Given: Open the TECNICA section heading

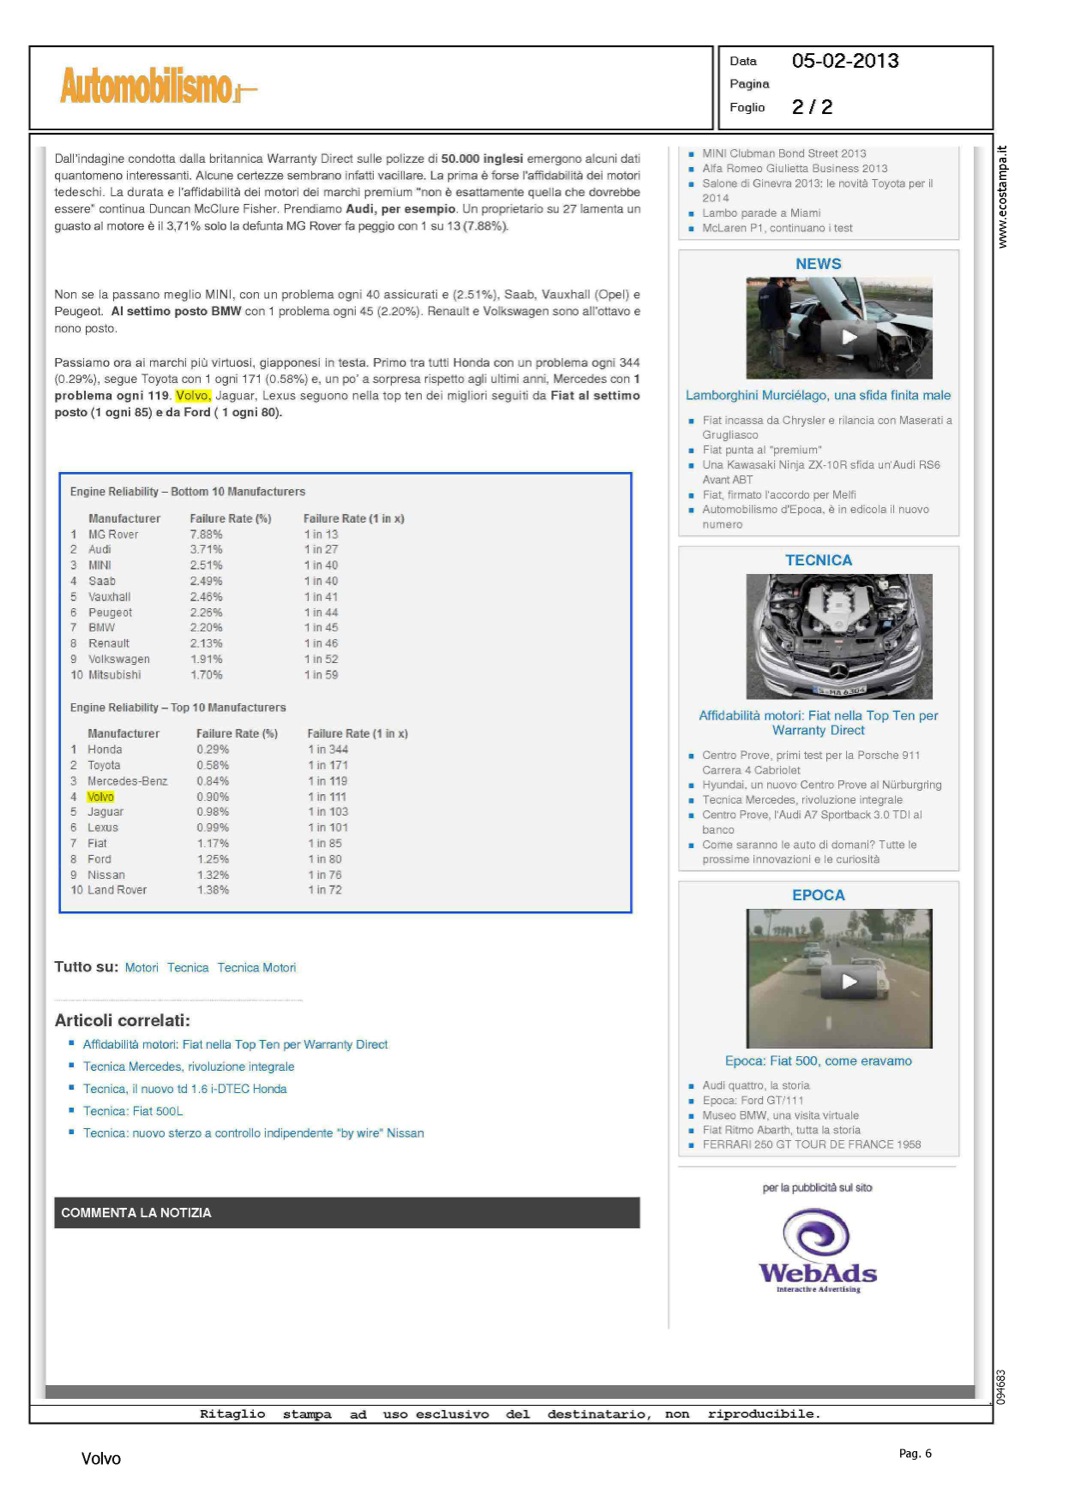Looking at the screenshot, I should [818, 561].
